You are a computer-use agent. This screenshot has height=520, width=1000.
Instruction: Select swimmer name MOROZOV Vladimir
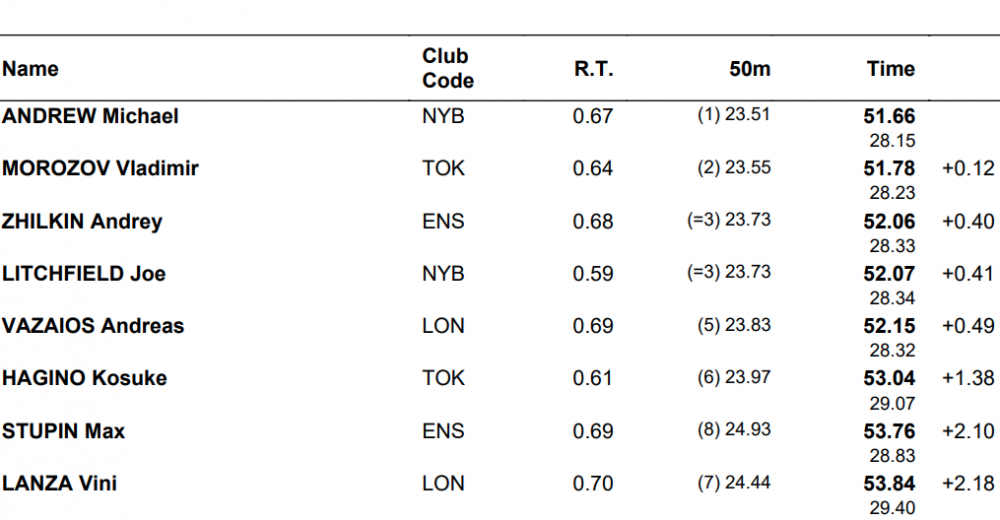click(x=100, y=168)
